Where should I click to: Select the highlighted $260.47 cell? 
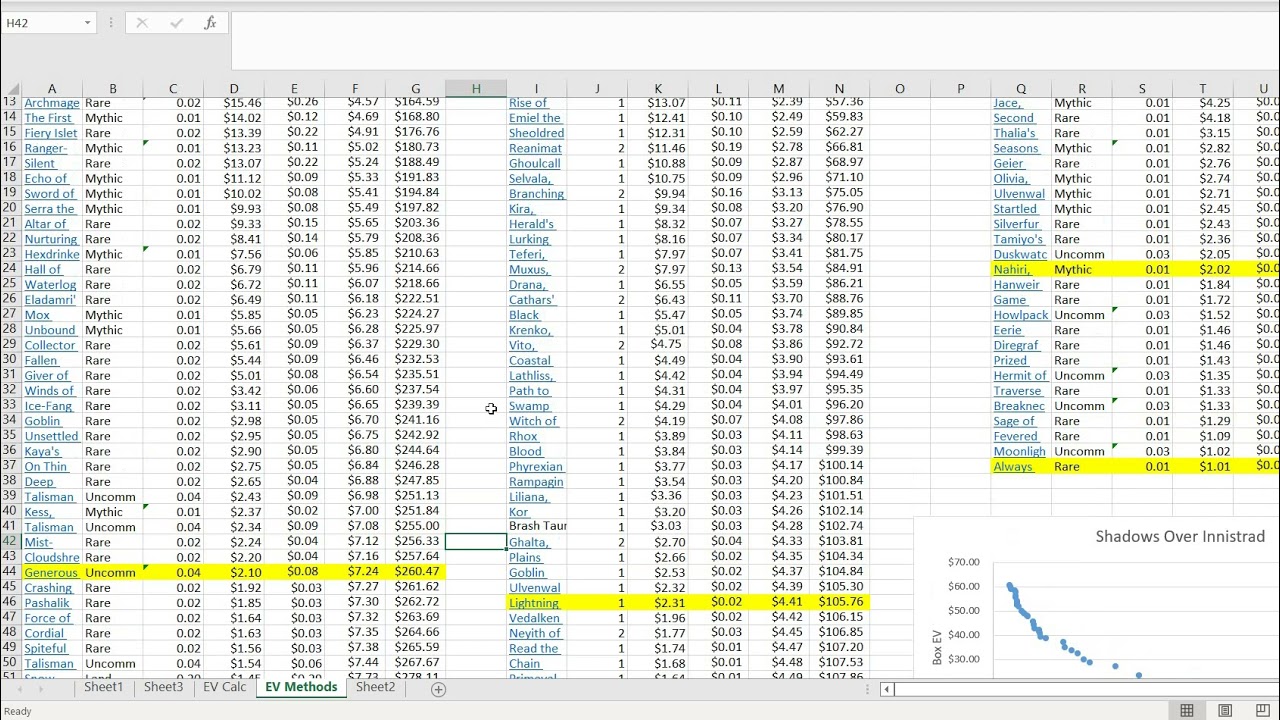416,572
